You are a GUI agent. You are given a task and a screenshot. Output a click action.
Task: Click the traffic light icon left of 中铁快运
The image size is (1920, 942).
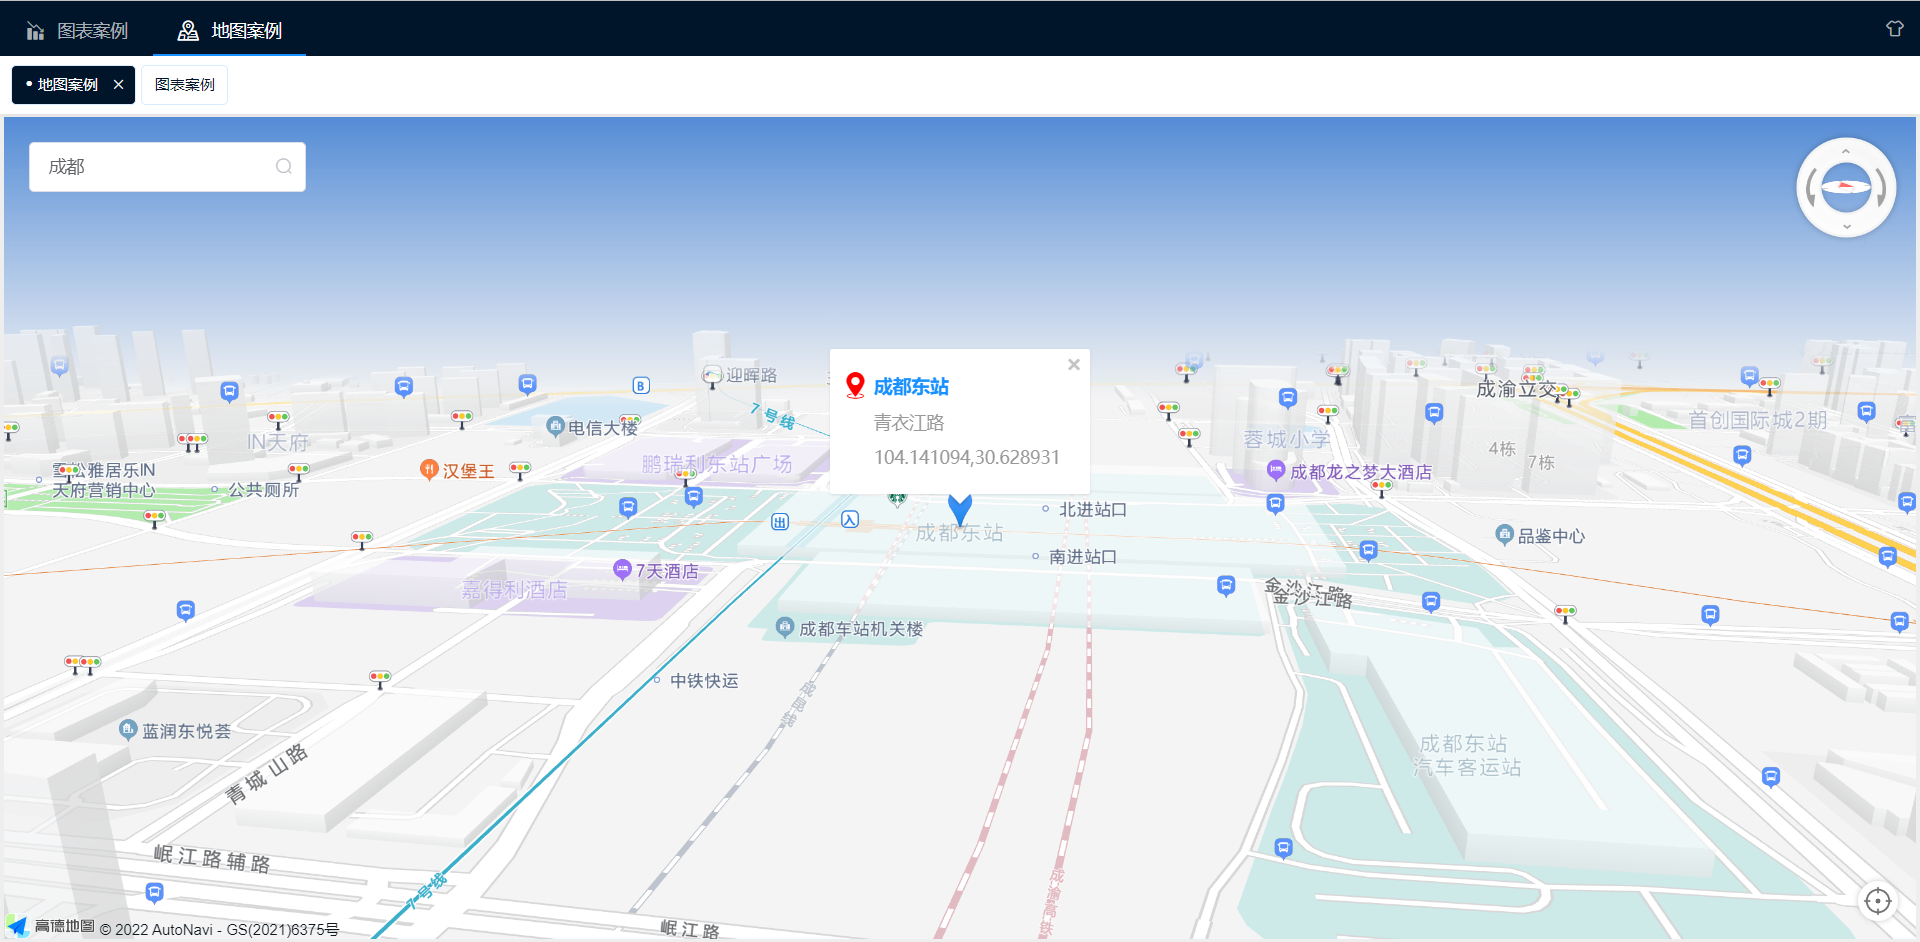coord(380,679)
